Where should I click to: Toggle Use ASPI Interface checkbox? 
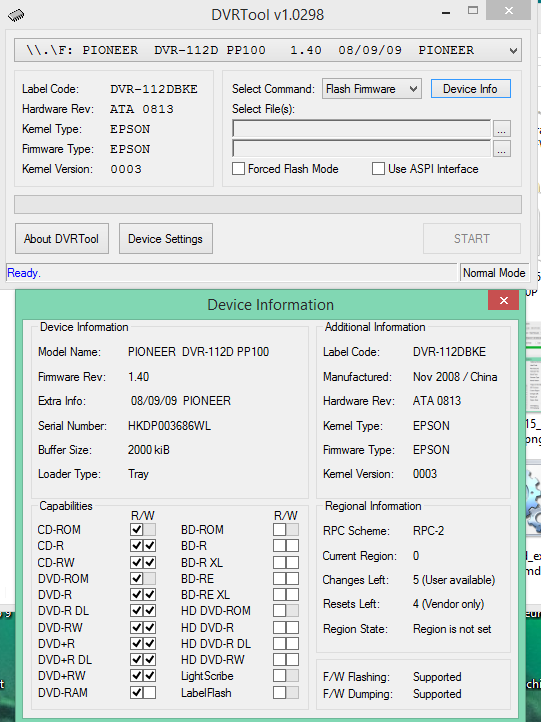378,169
